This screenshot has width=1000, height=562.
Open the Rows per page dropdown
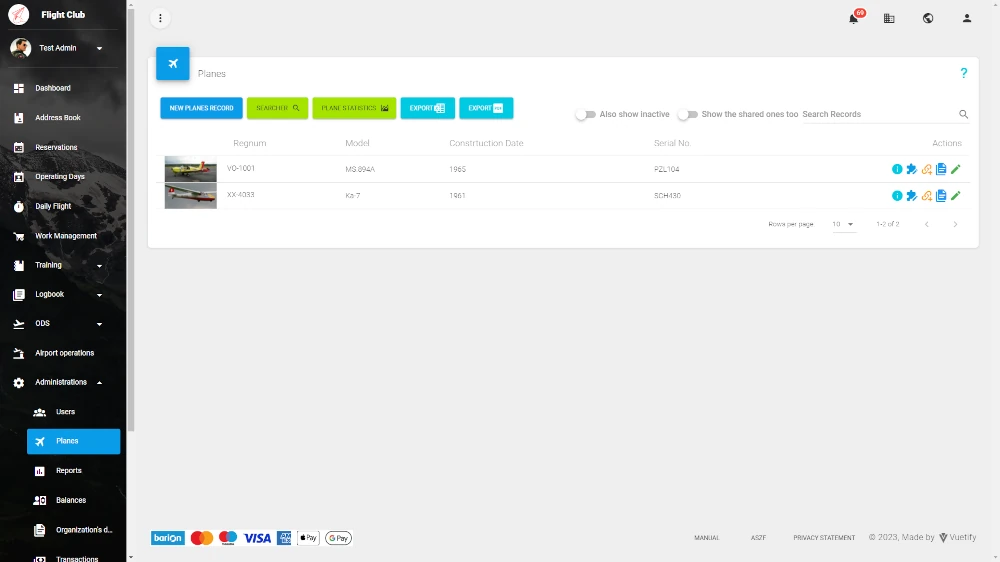(x=842, y=225)
